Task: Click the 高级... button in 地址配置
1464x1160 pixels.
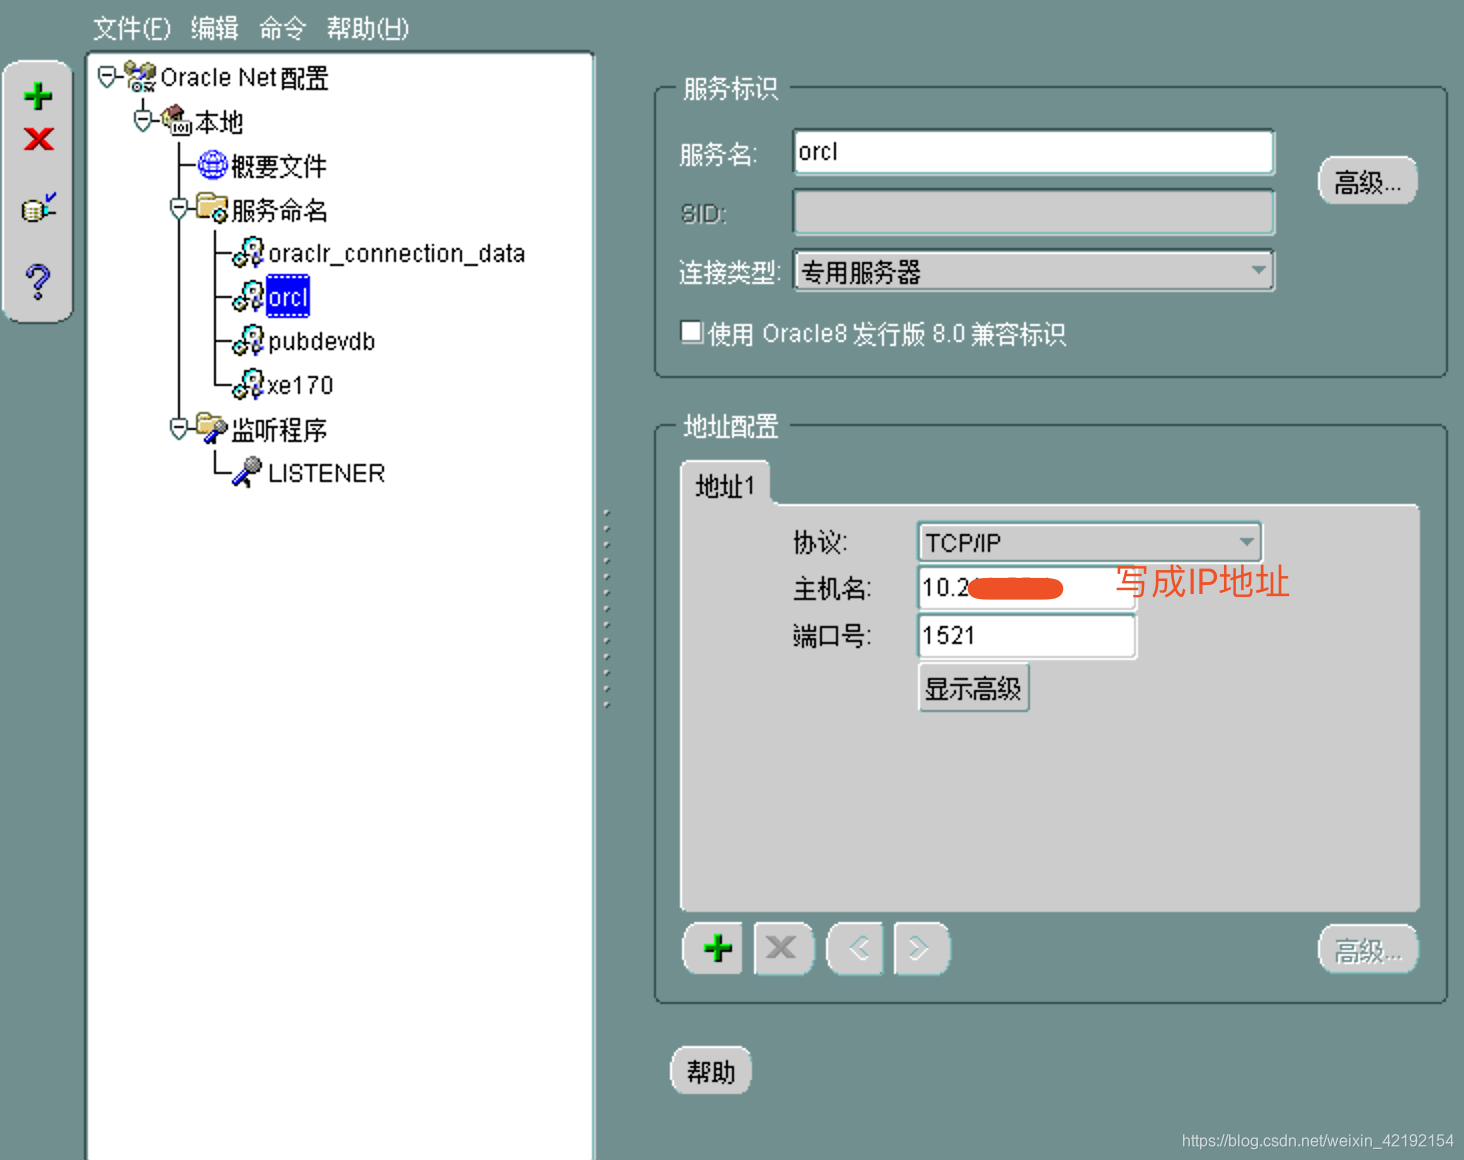Action: (1368, 949)
